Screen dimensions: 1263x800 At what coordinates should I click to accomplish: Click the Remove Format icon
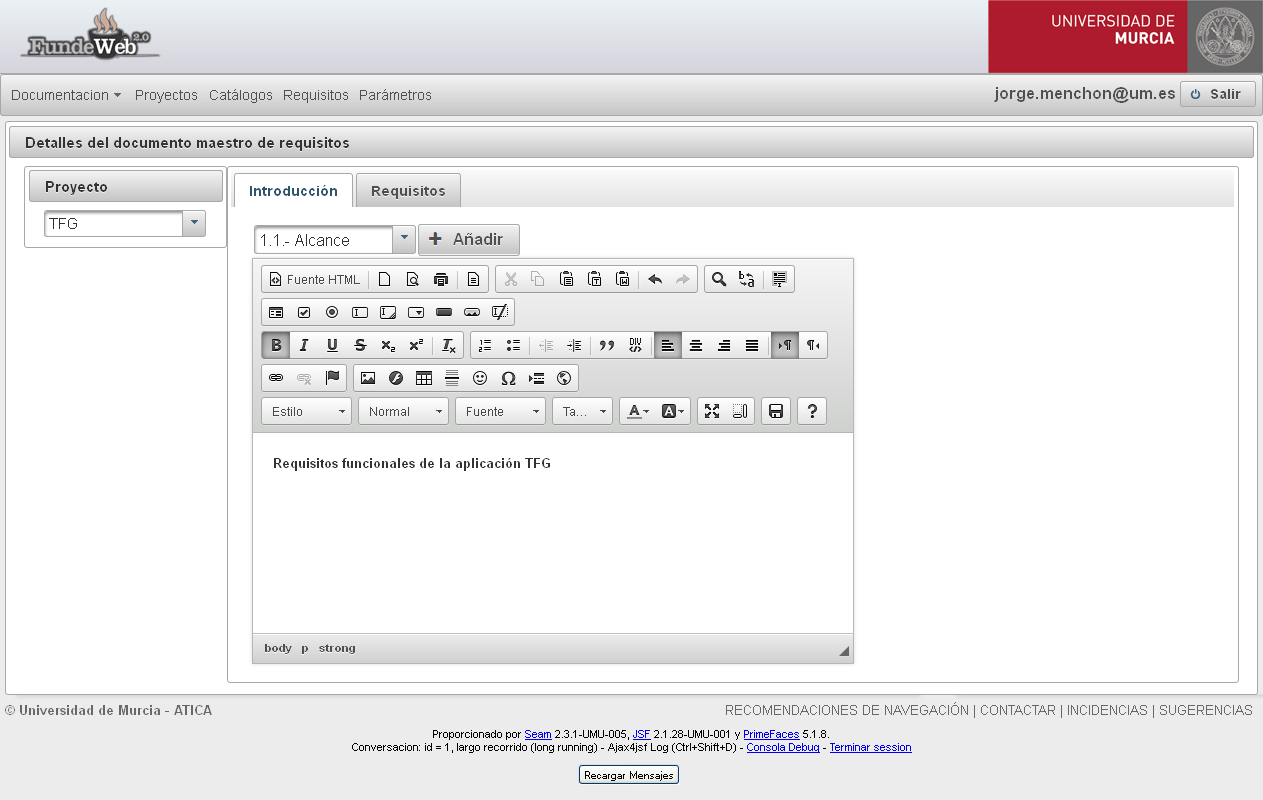click(x=449, y=345)
